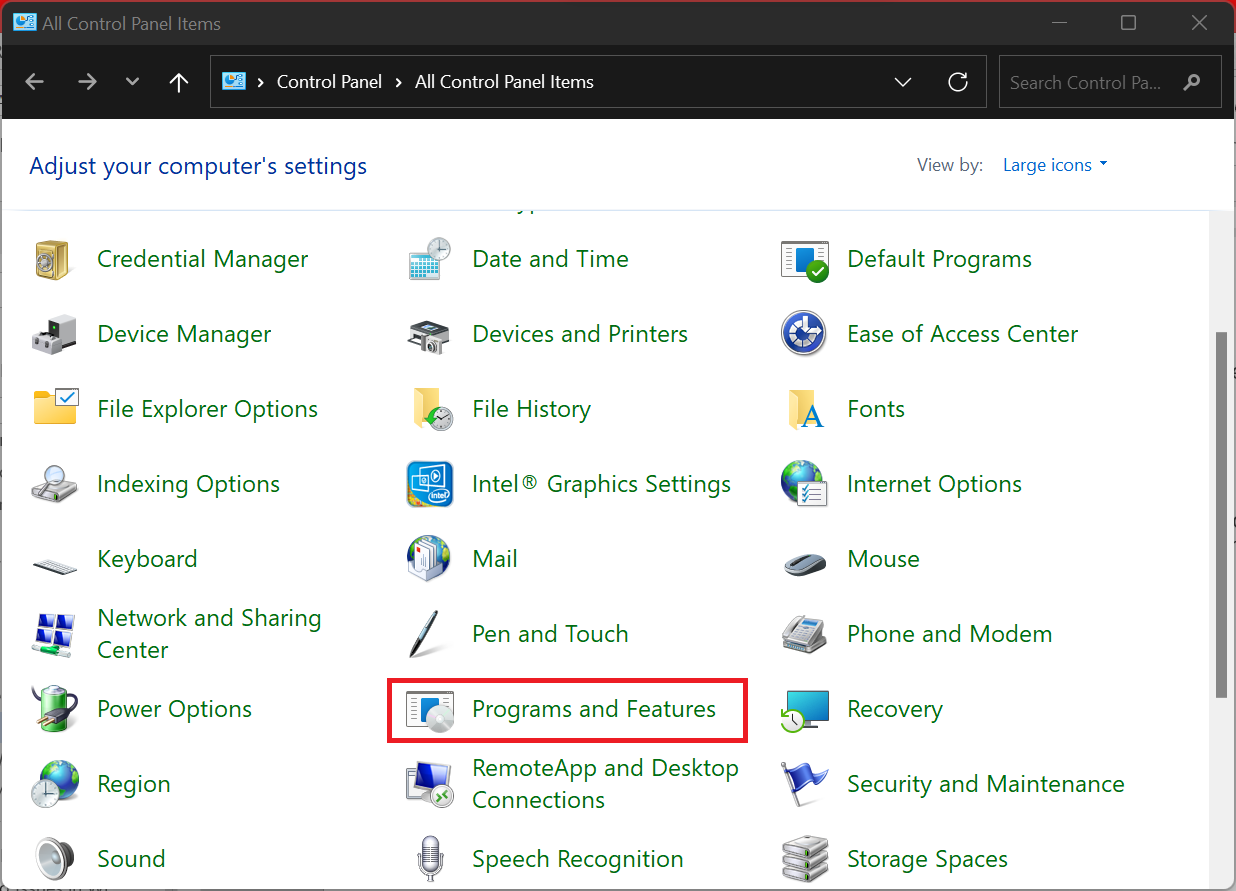Click the Device Manager icon

click(52, 335)
